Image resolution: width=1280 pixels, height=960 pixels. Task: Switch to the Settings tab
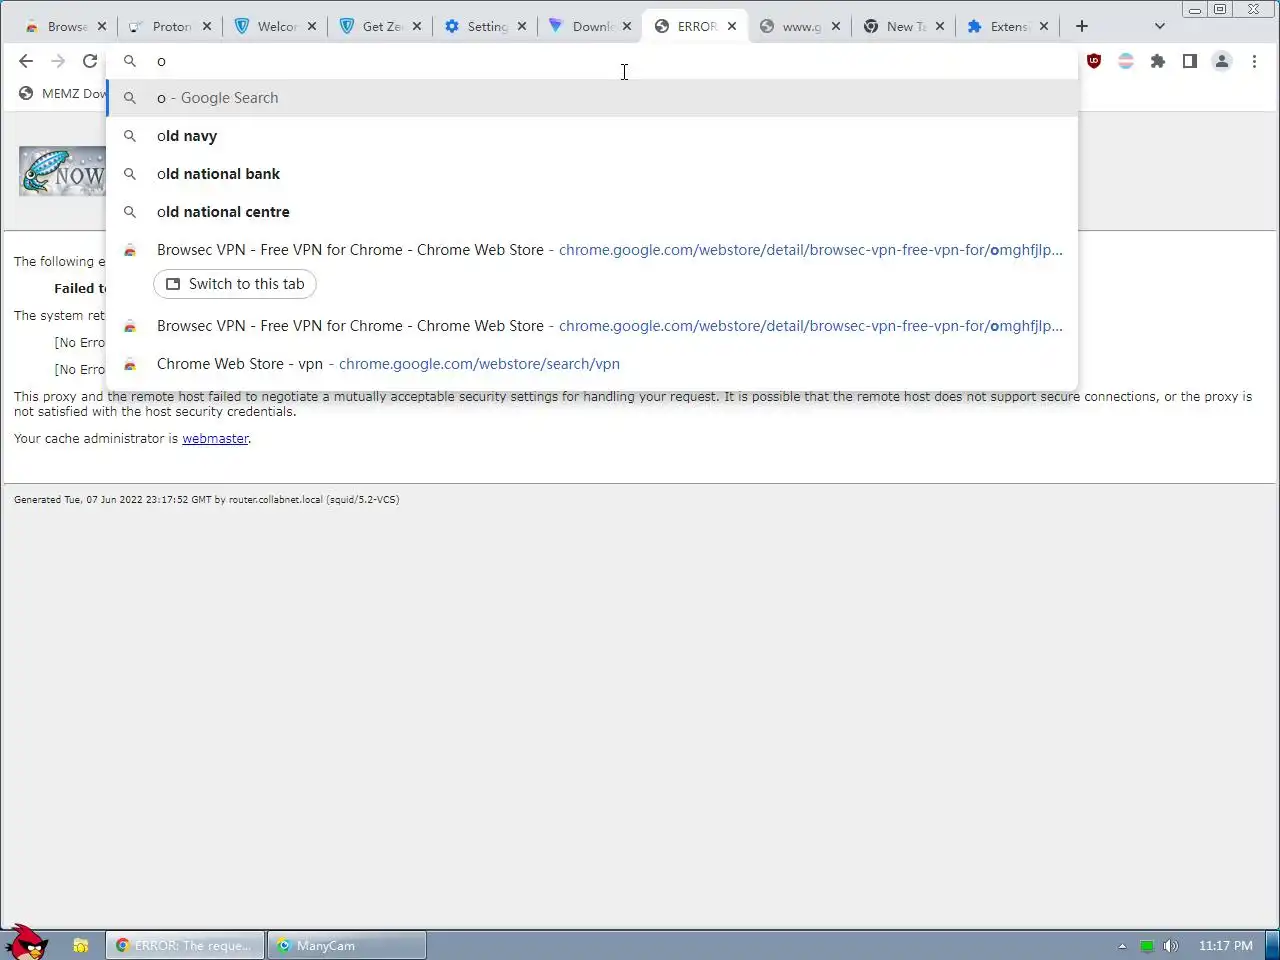click(x=477, y=26)
